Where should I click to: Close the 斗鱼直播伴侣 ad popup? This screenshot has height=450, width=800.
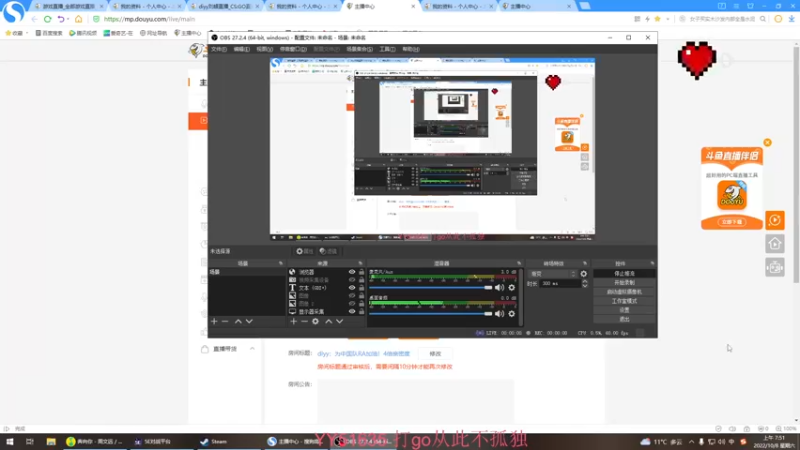pyautogui.click(x=767, y=142)
